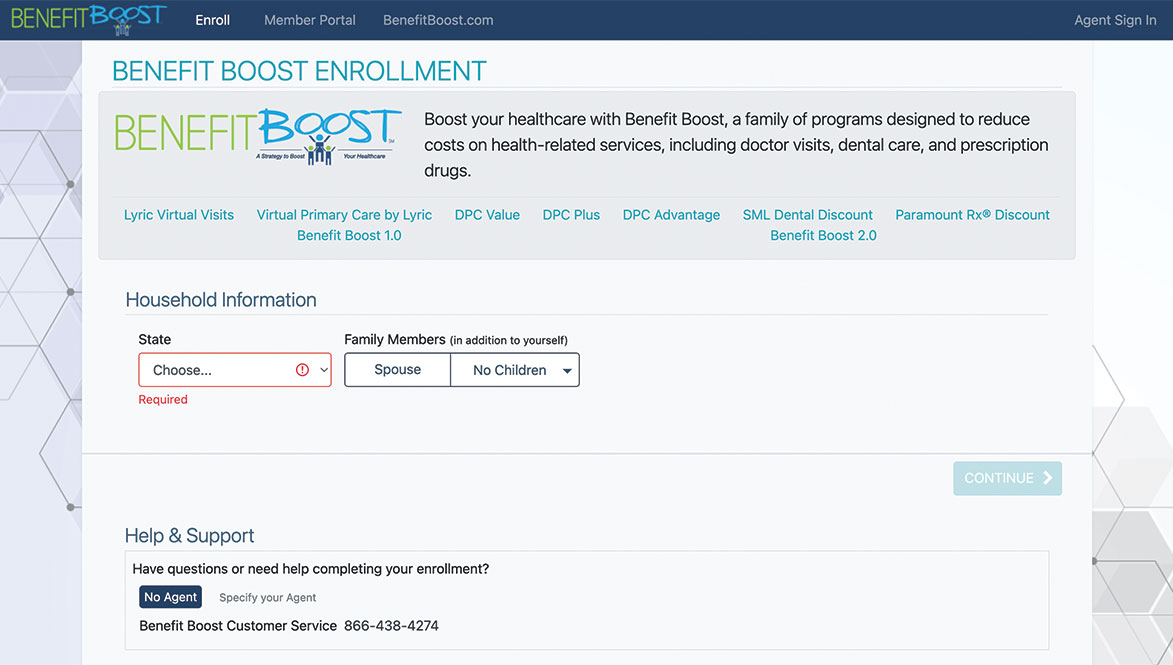Open the Paramount Rx Discount link
Image resolution: width=1173 pixels, height=665 pixels.
[971, 214]
